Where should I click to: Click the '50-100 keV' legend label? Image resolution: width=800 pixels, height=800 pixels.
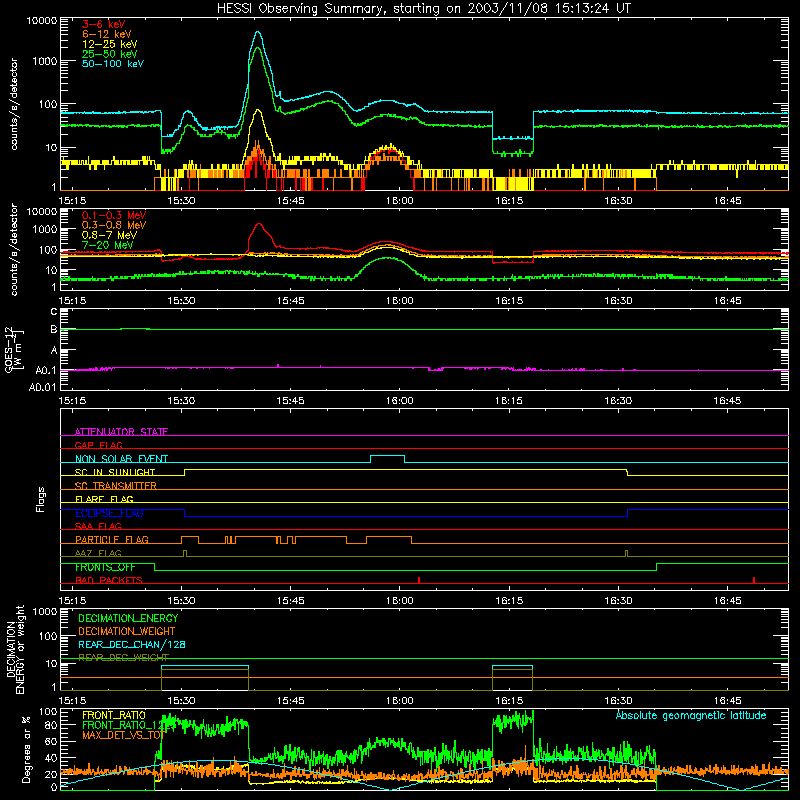(x=113, y=63)
